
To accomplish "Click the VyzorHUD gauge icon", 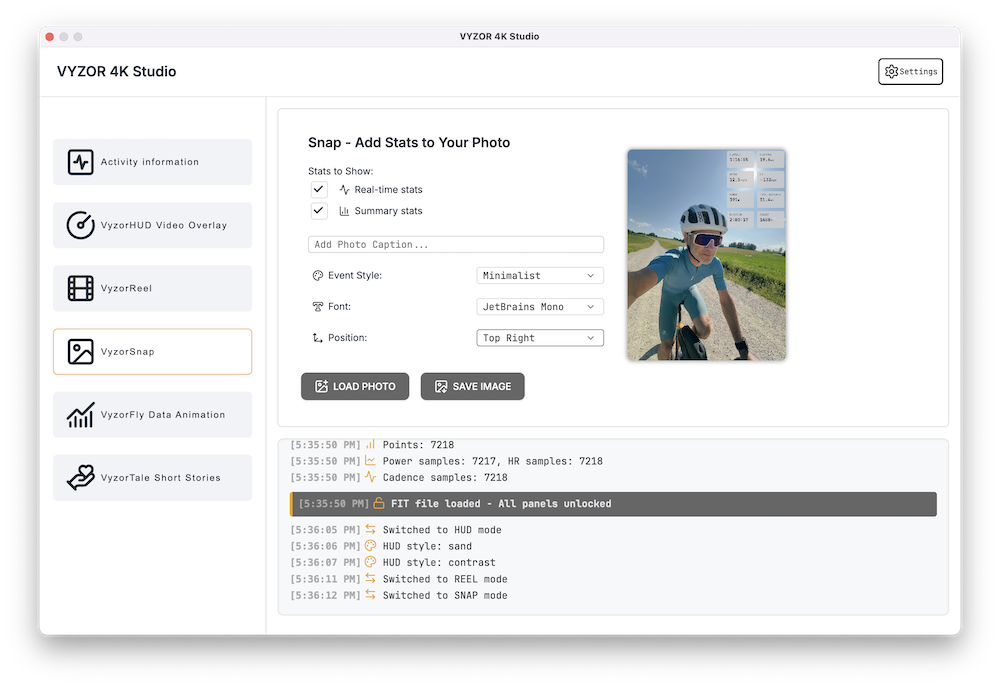I will click(80, 225).
